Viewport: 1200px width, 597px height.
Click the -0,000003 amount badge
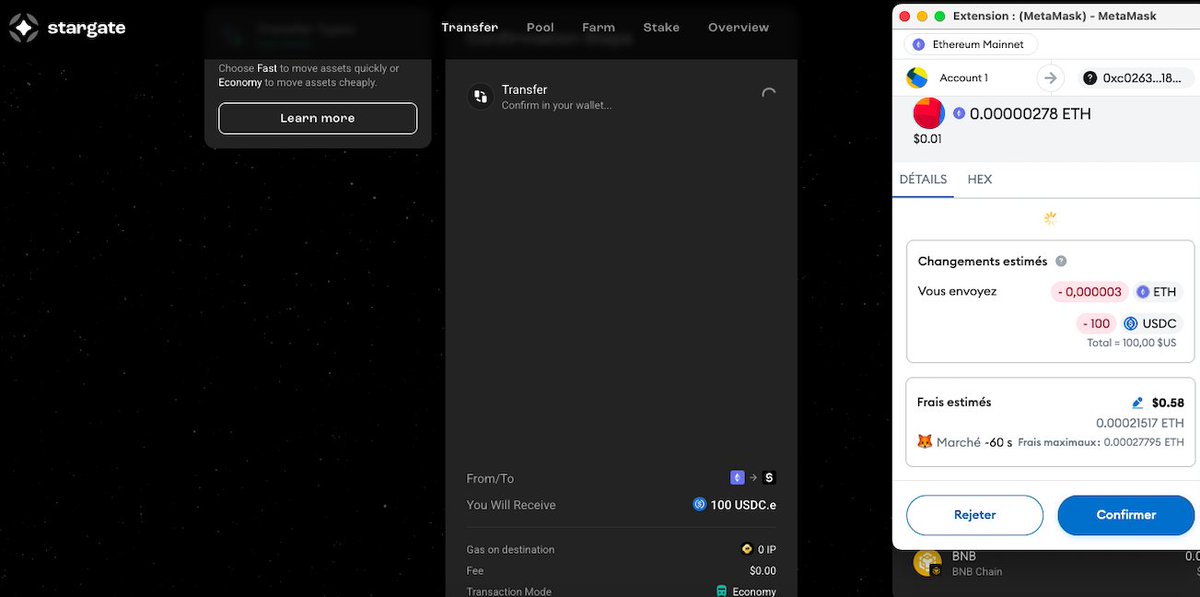pyautogui.click(x=1090, y=292)
